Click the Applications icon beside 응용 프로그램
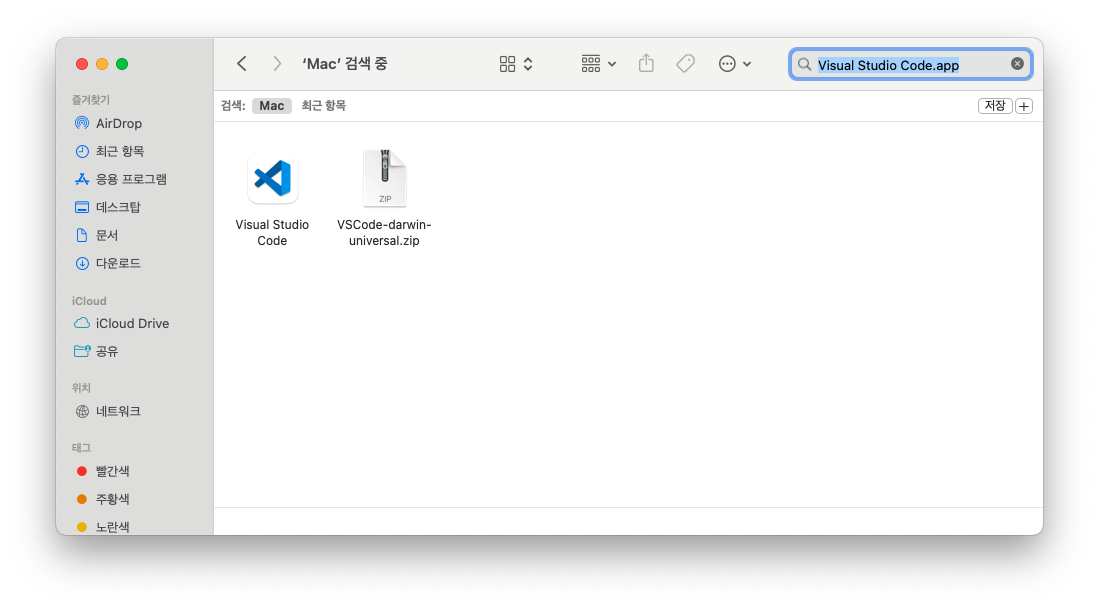Screen dimensions: 1099x609 pyautogui.click(x=82, y=179)
